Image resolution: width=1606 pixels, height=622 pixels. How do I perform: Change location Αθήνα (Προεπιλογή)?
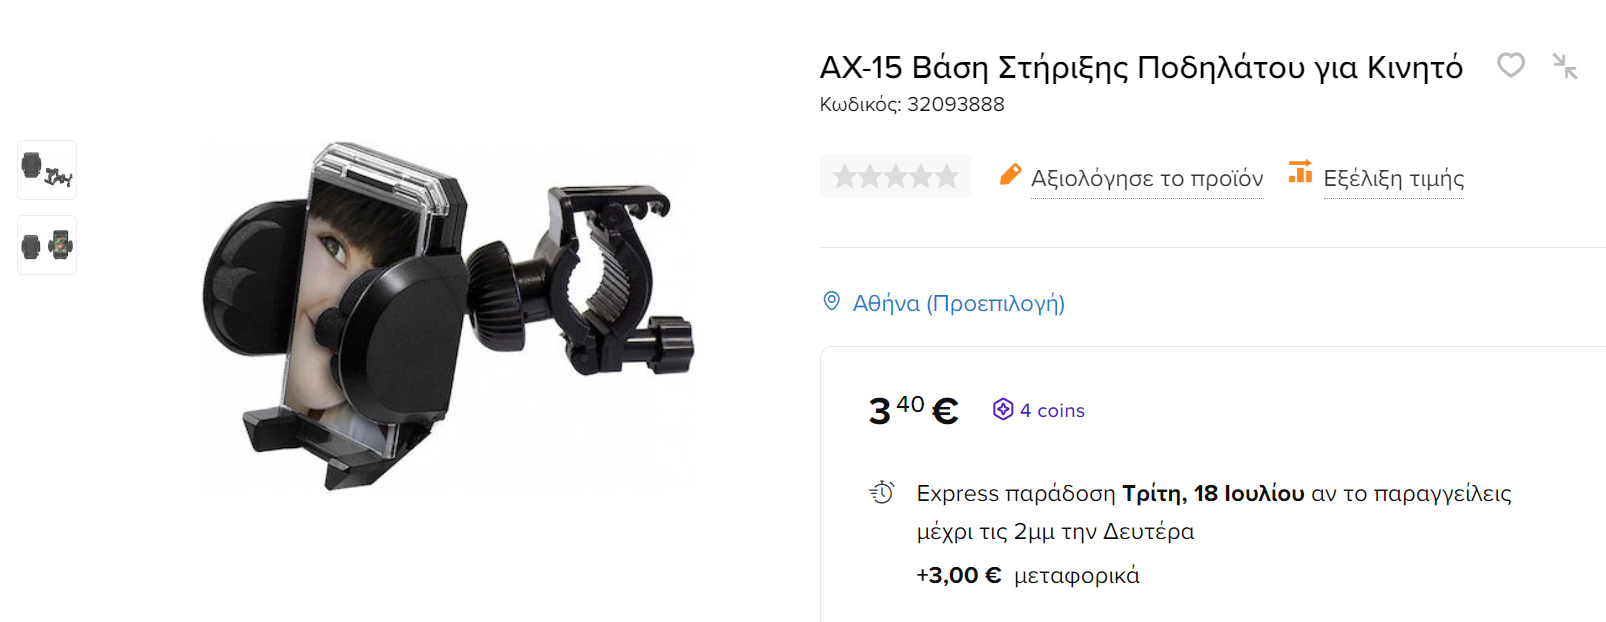[958, 303]
